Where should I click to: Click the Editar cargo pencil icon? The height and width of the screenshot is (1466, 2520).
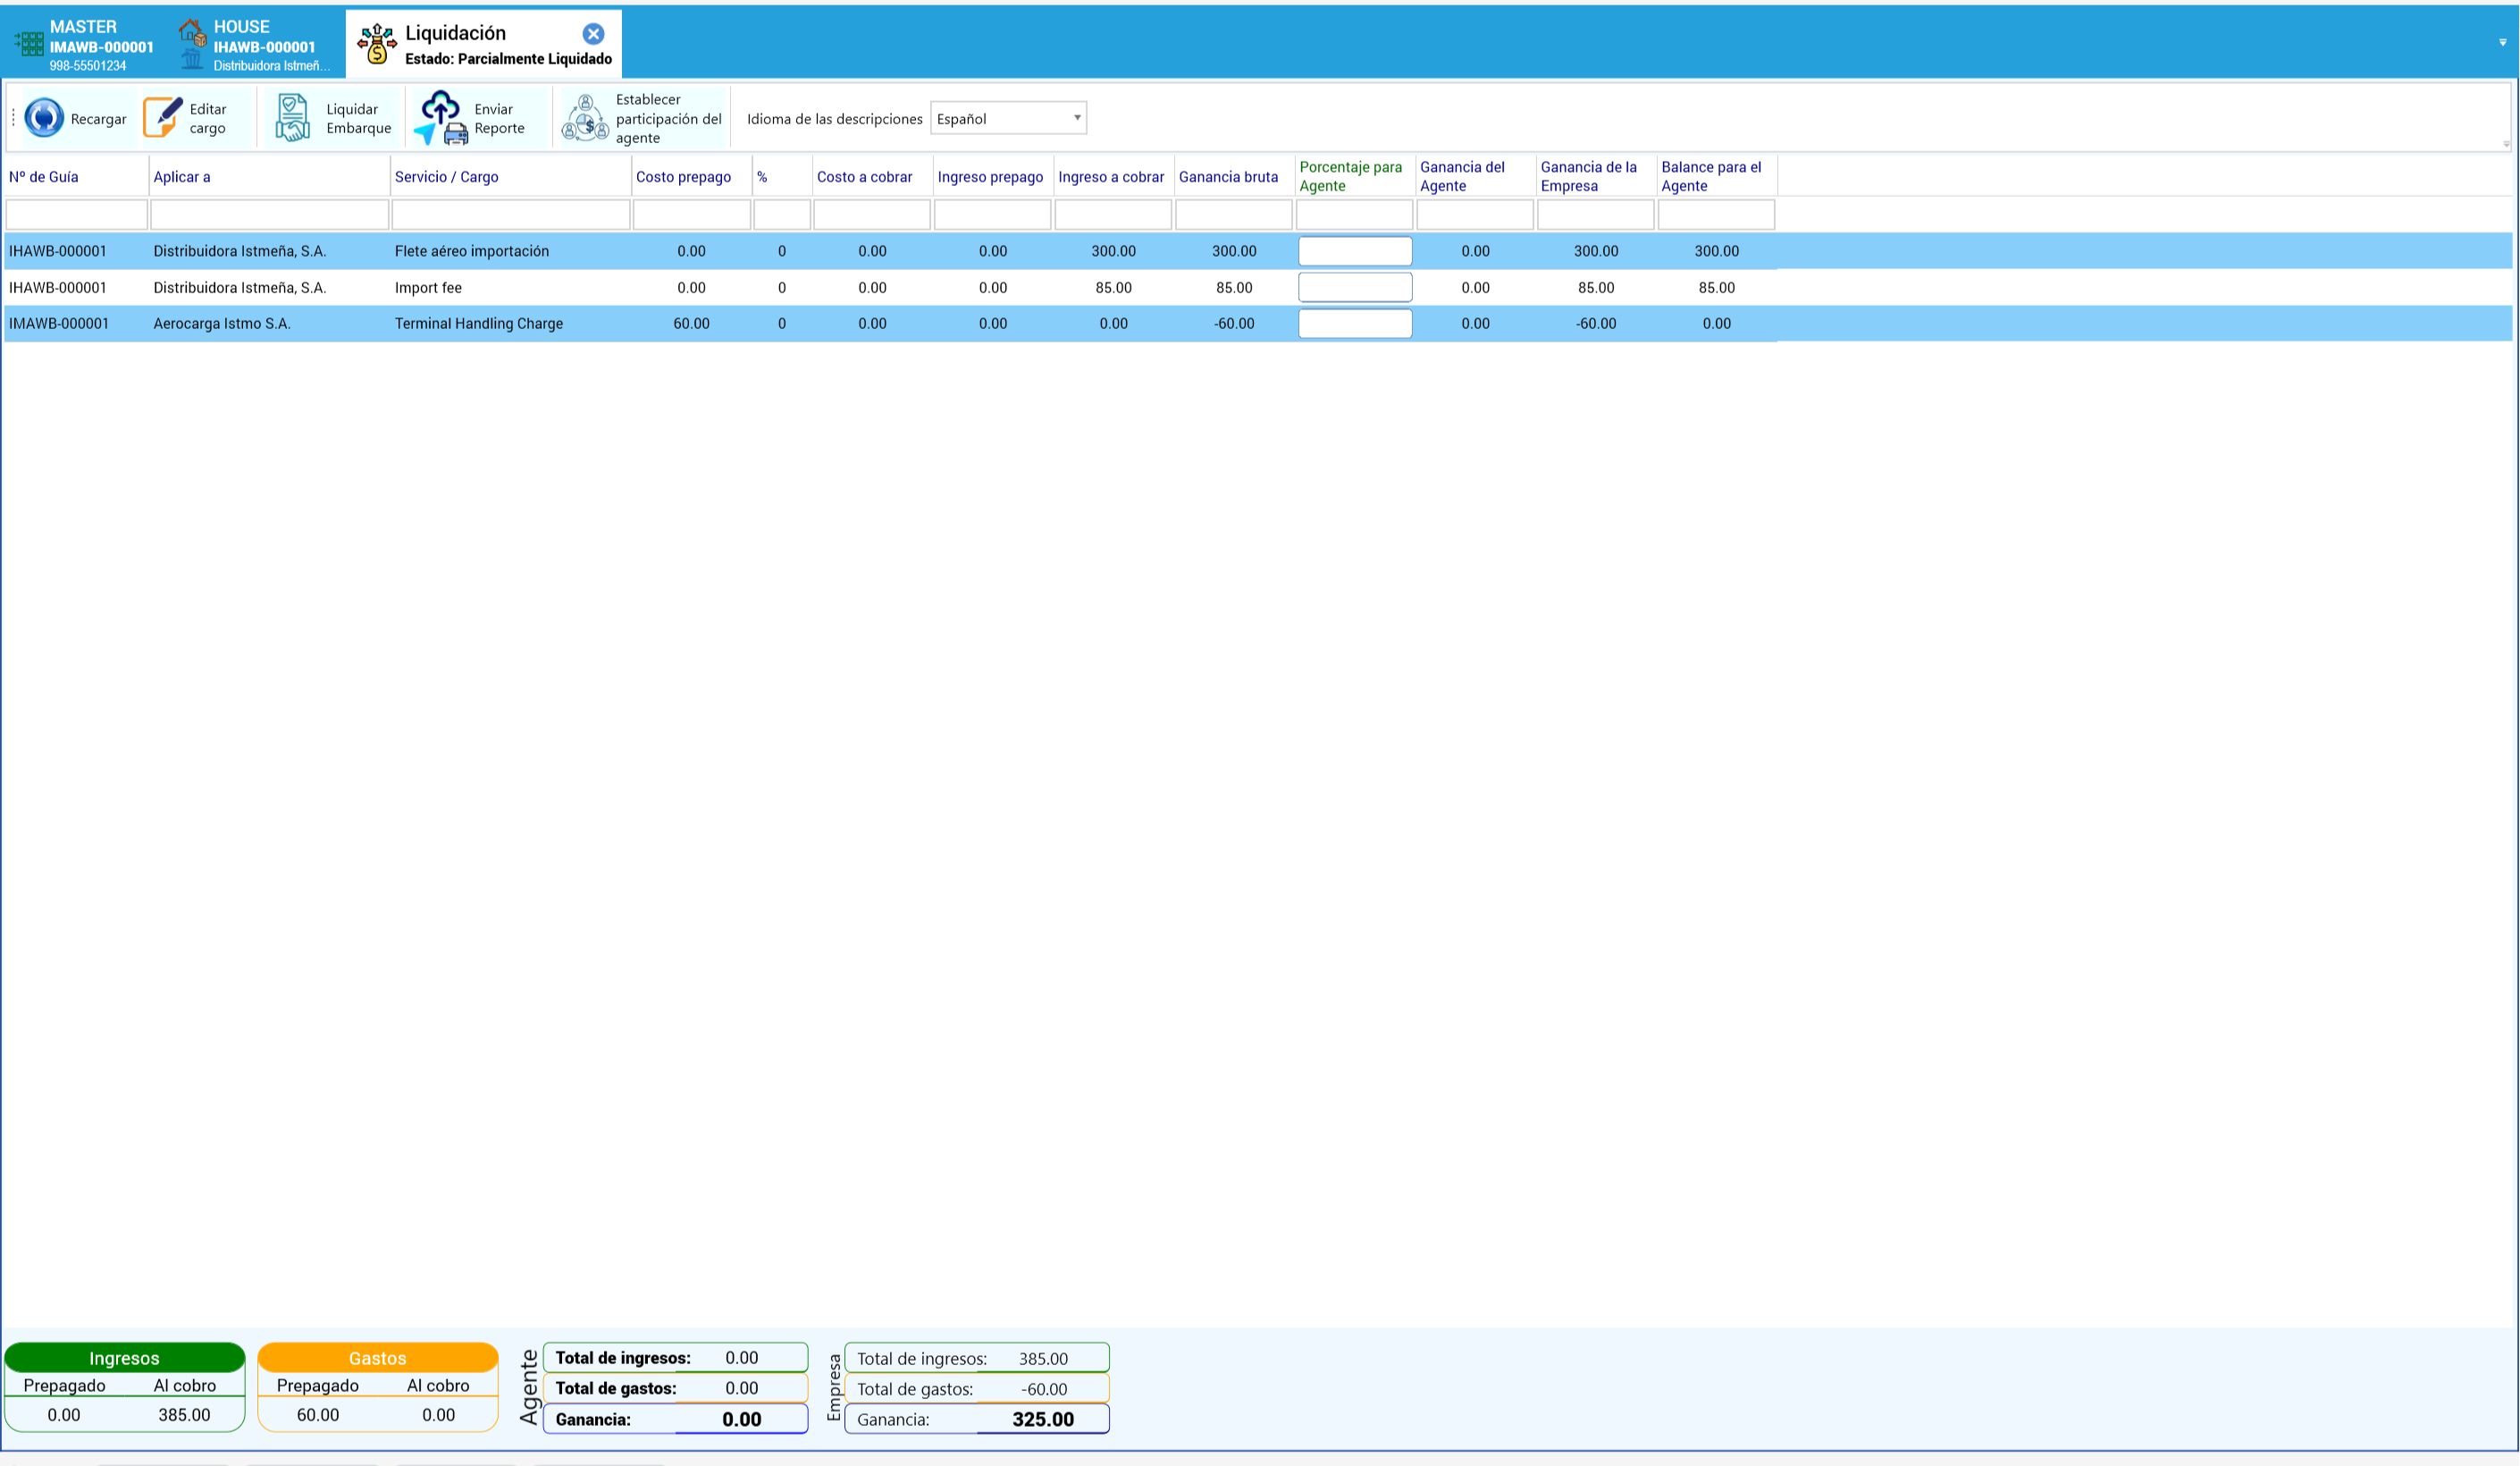click(x=162, y=118)
